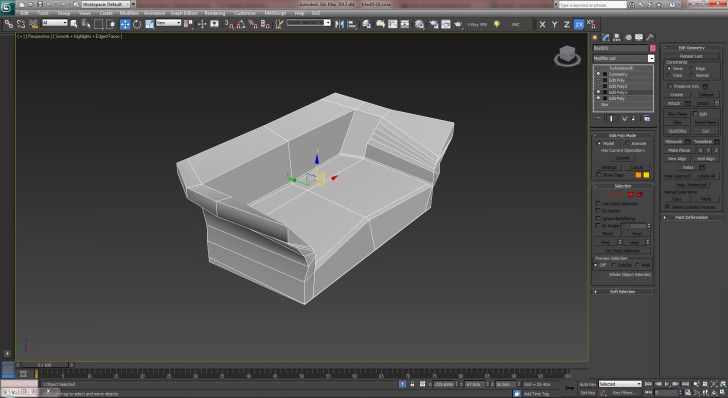
Task: Click the orange cage color swatch
Action: tap(638, 175)
